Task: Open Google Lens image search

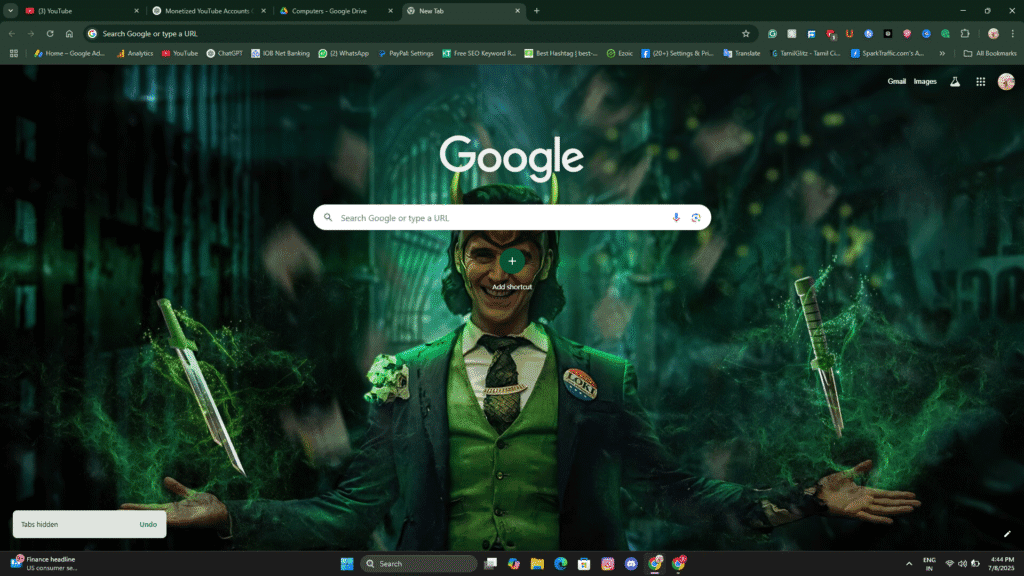Action: pos(695,218)
